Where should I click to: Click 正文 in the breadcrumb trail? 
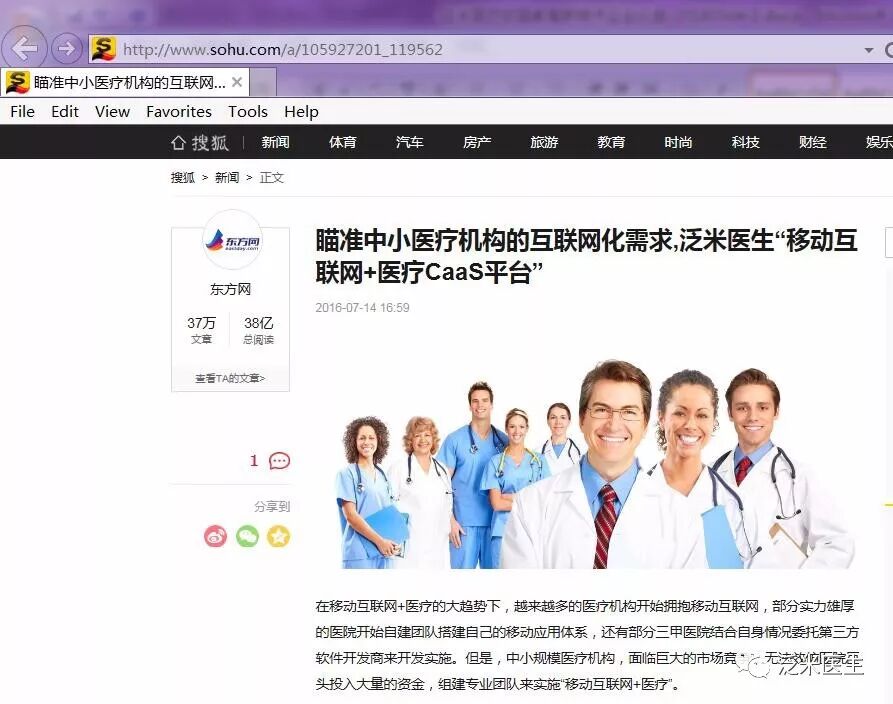271,176
